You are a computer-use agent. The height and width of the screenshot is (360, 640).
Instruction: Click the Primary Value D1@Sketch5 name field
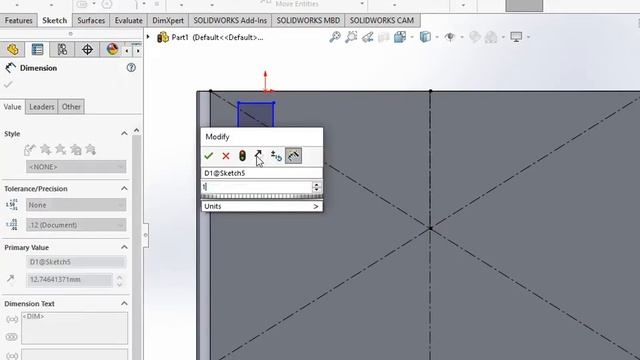tap(76, 262)
